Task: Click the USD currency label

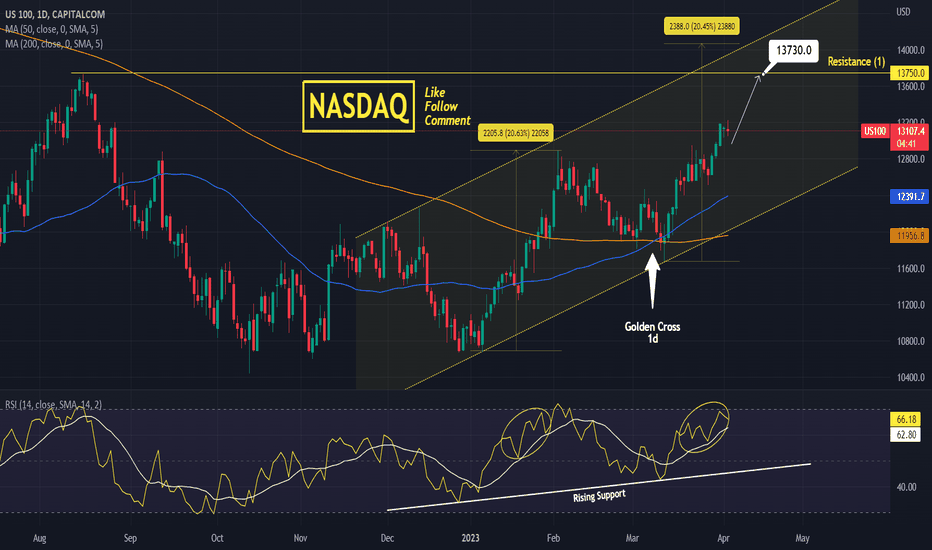Action: [903, 12]
